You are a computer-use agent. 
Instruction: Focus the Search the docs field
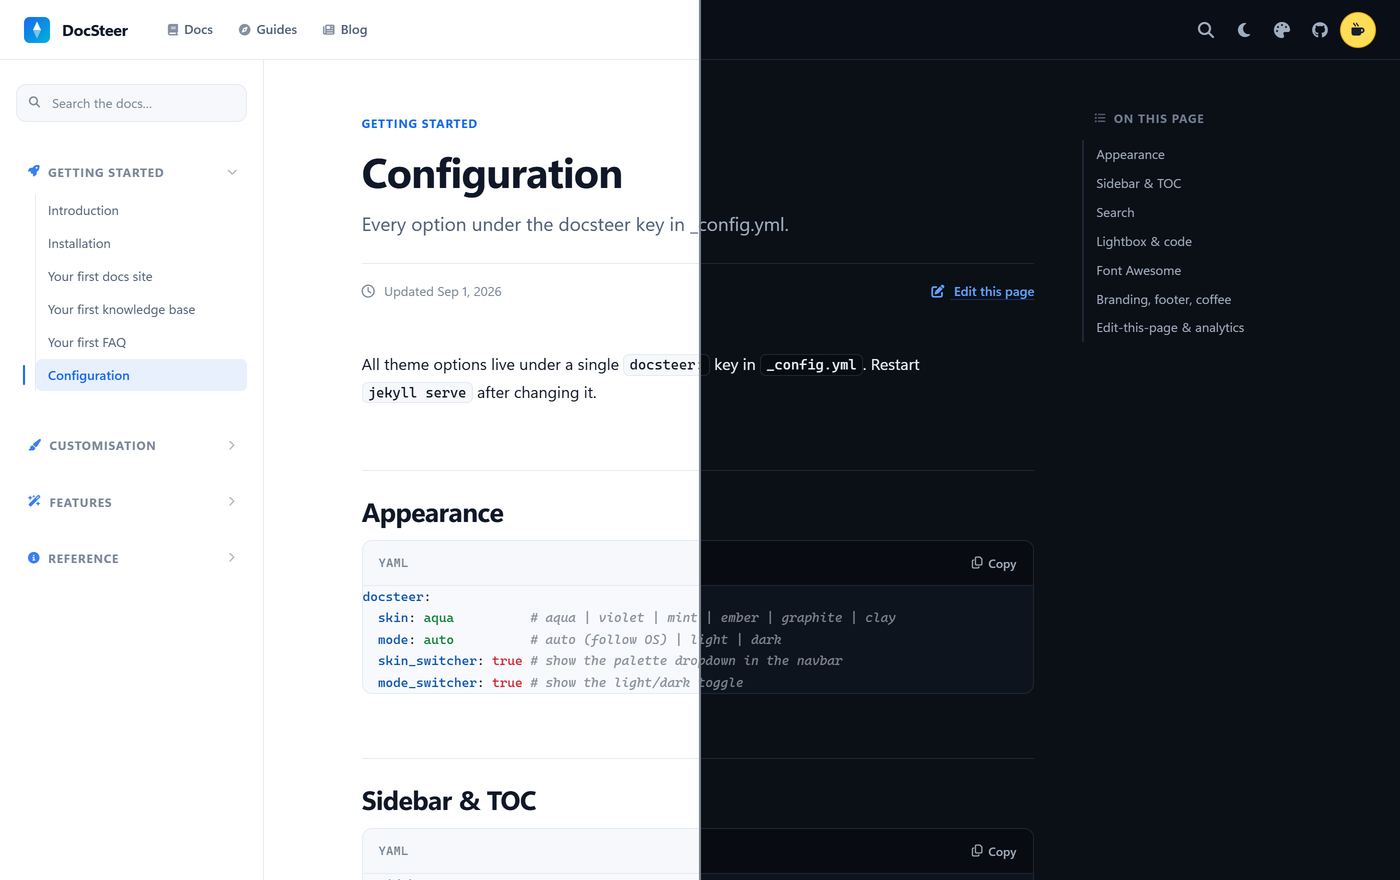click(131, 103)
